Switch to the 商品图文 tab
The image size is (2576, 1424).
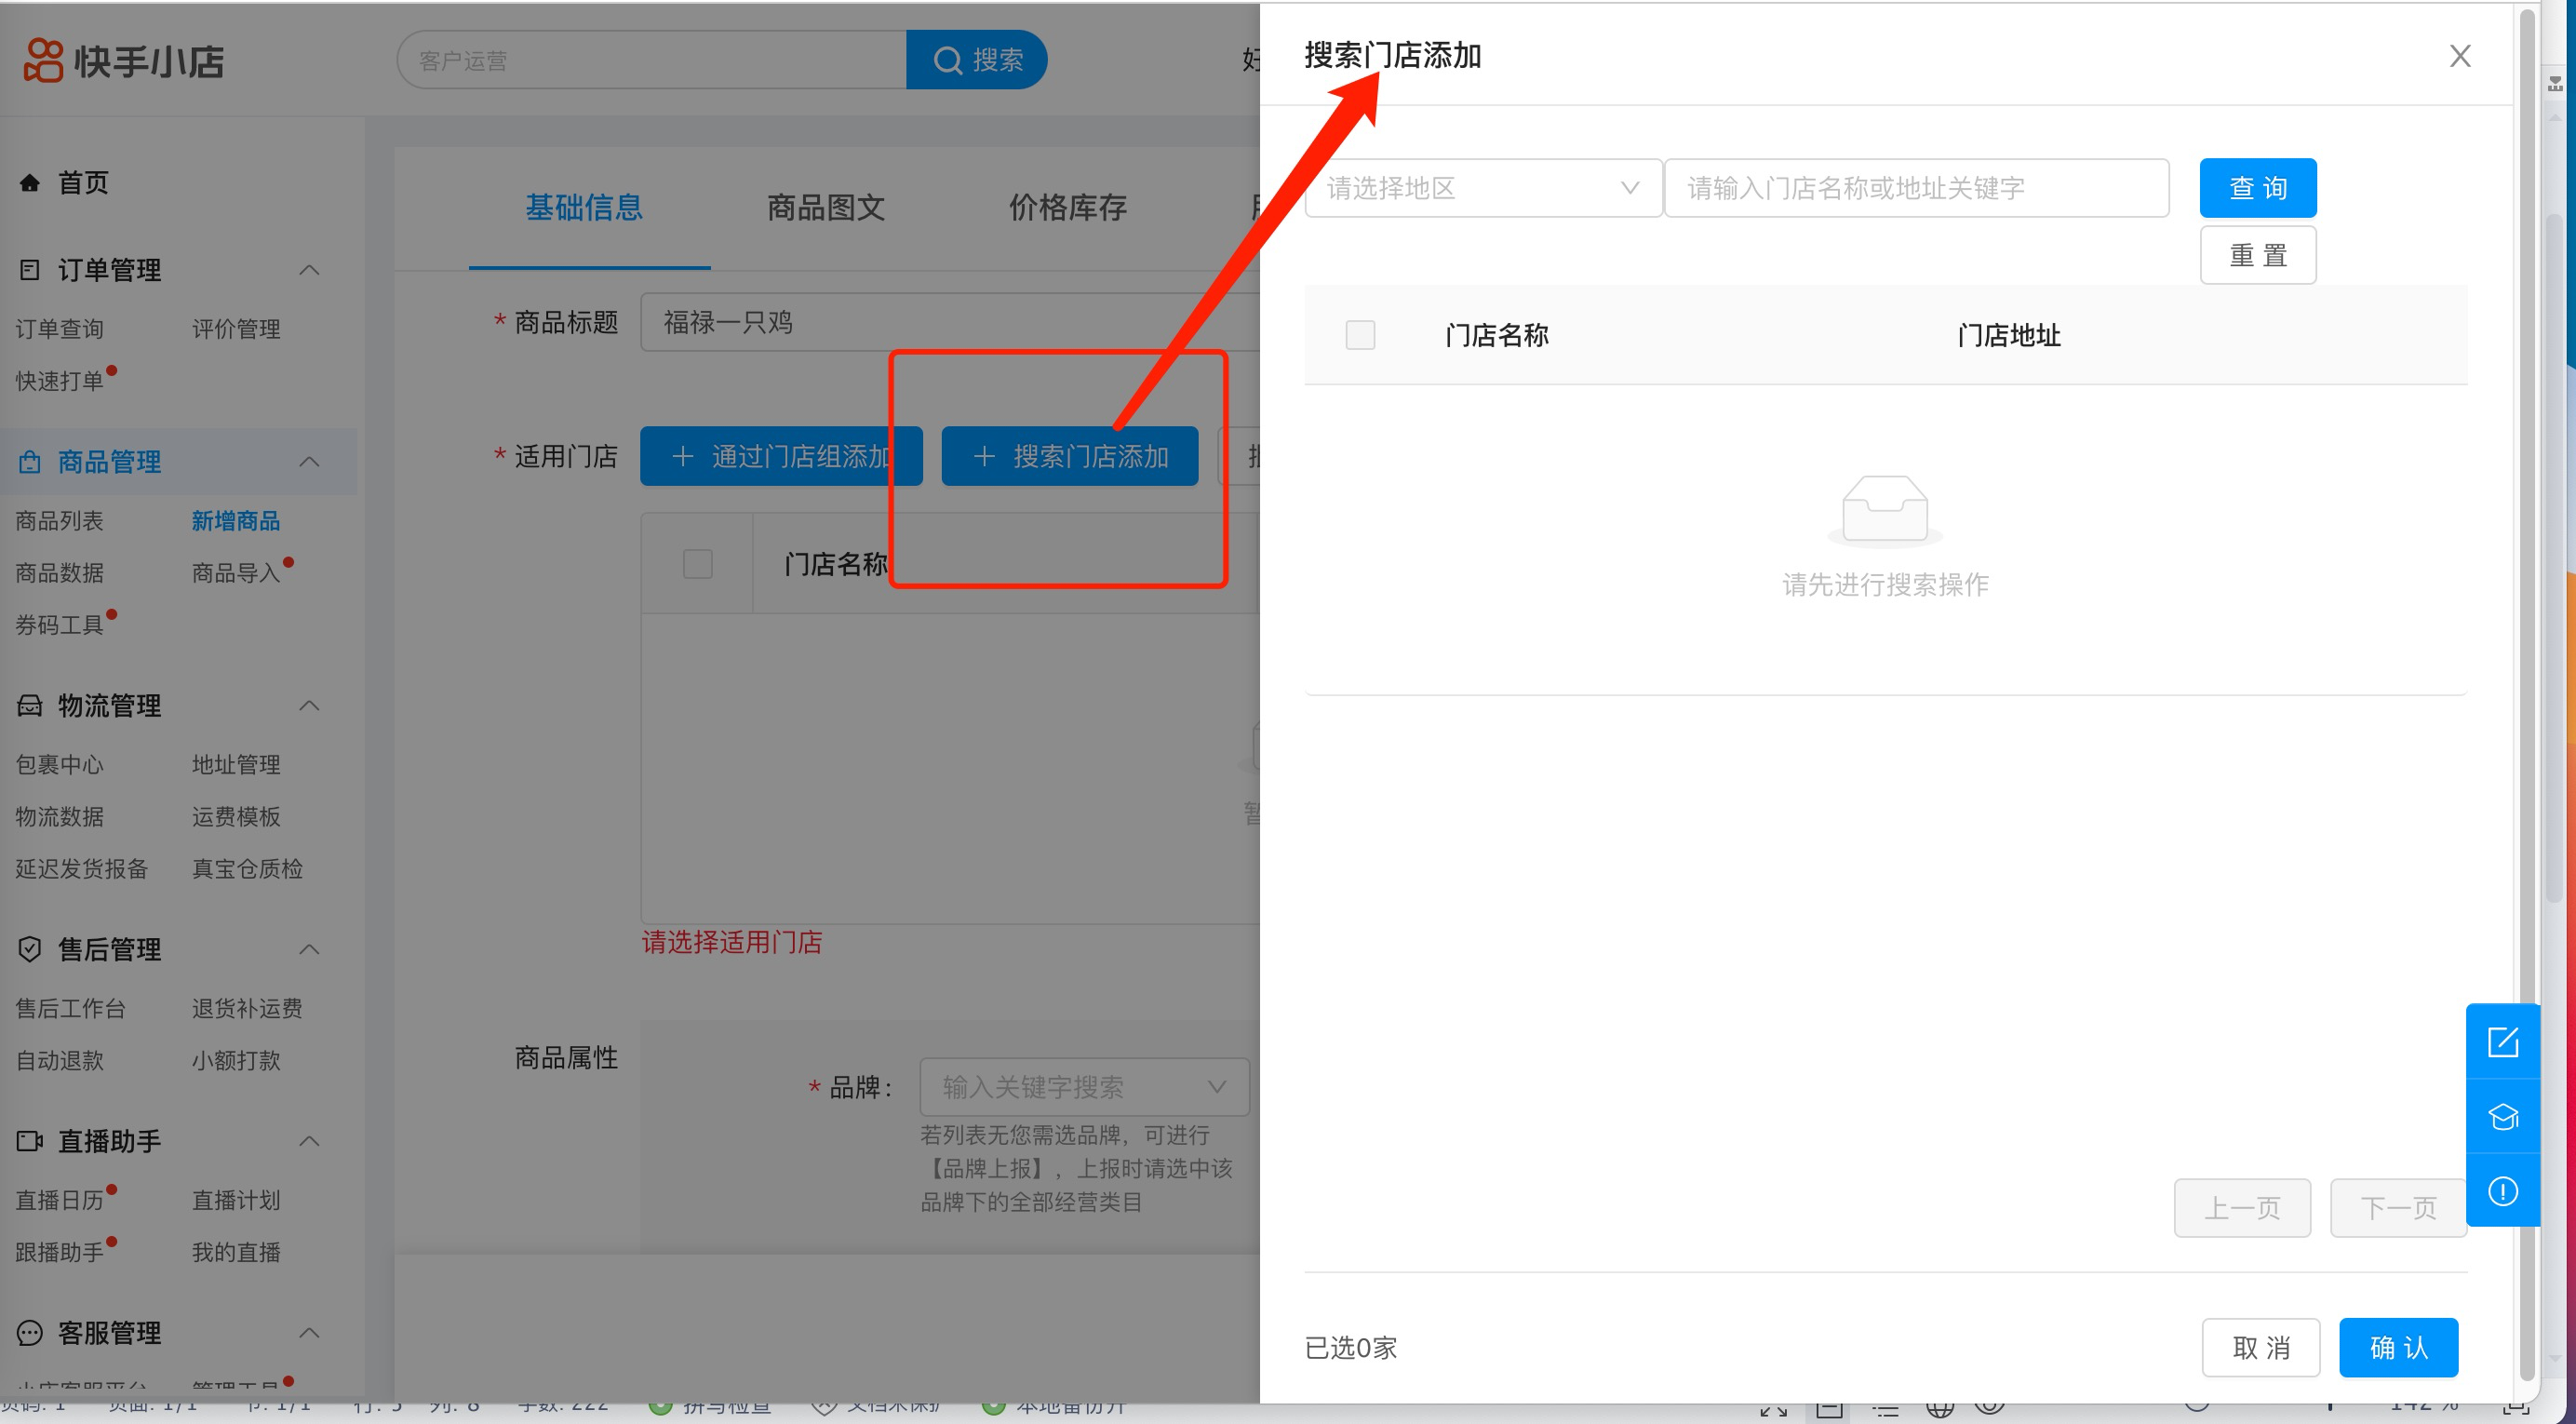825,208
